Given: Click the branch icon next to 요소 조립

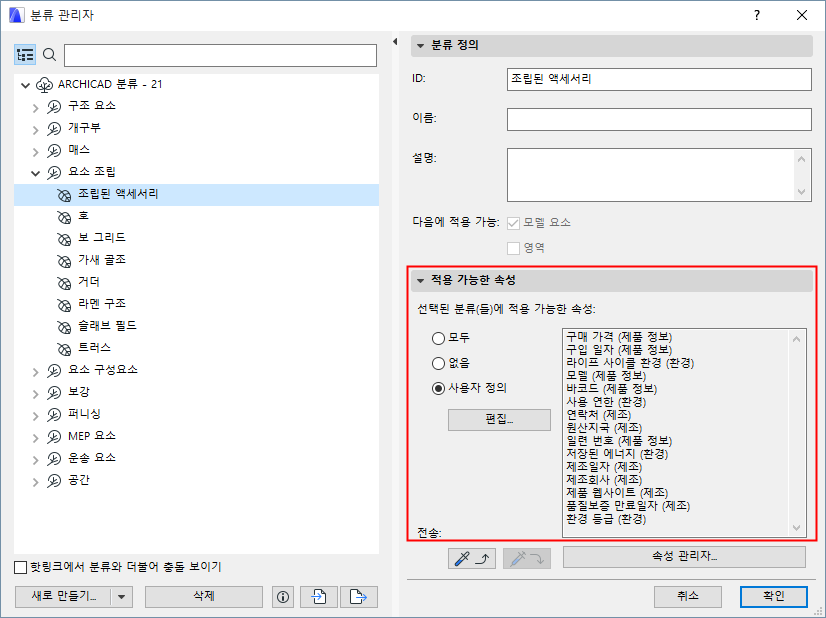Looking at the screenshot, I should [54, 173].
